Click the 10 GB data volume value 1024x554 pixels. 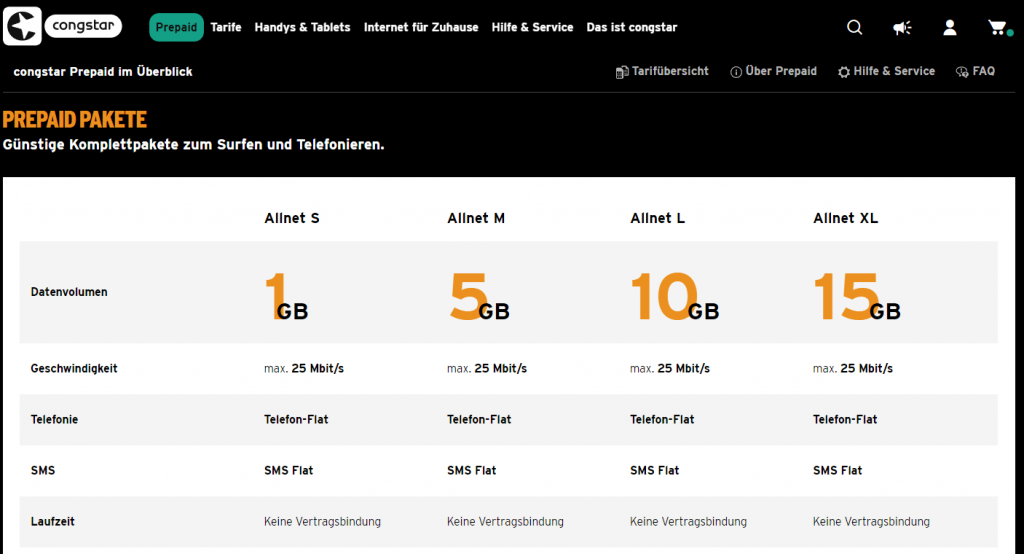tap(675, 297)
